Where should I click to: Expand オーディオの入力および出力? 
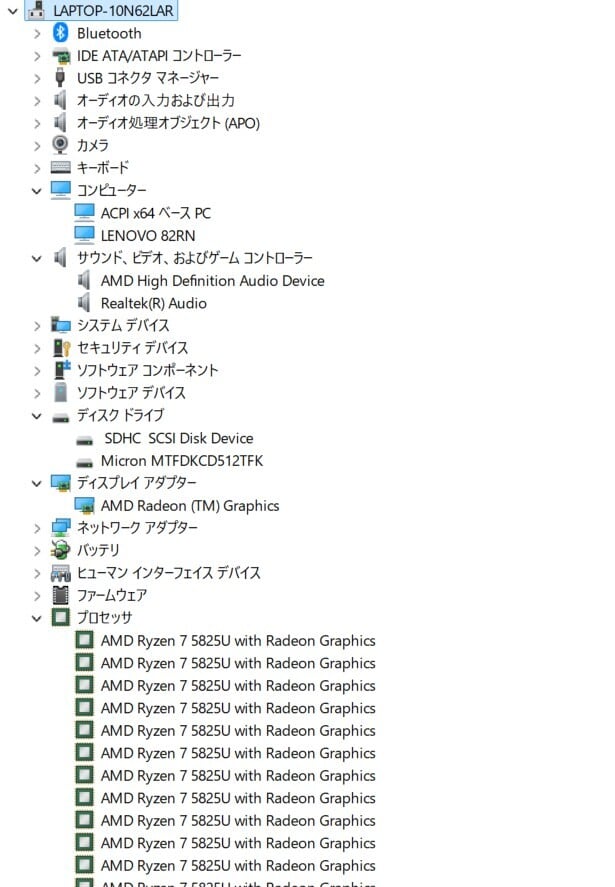[x=37, y=101]
